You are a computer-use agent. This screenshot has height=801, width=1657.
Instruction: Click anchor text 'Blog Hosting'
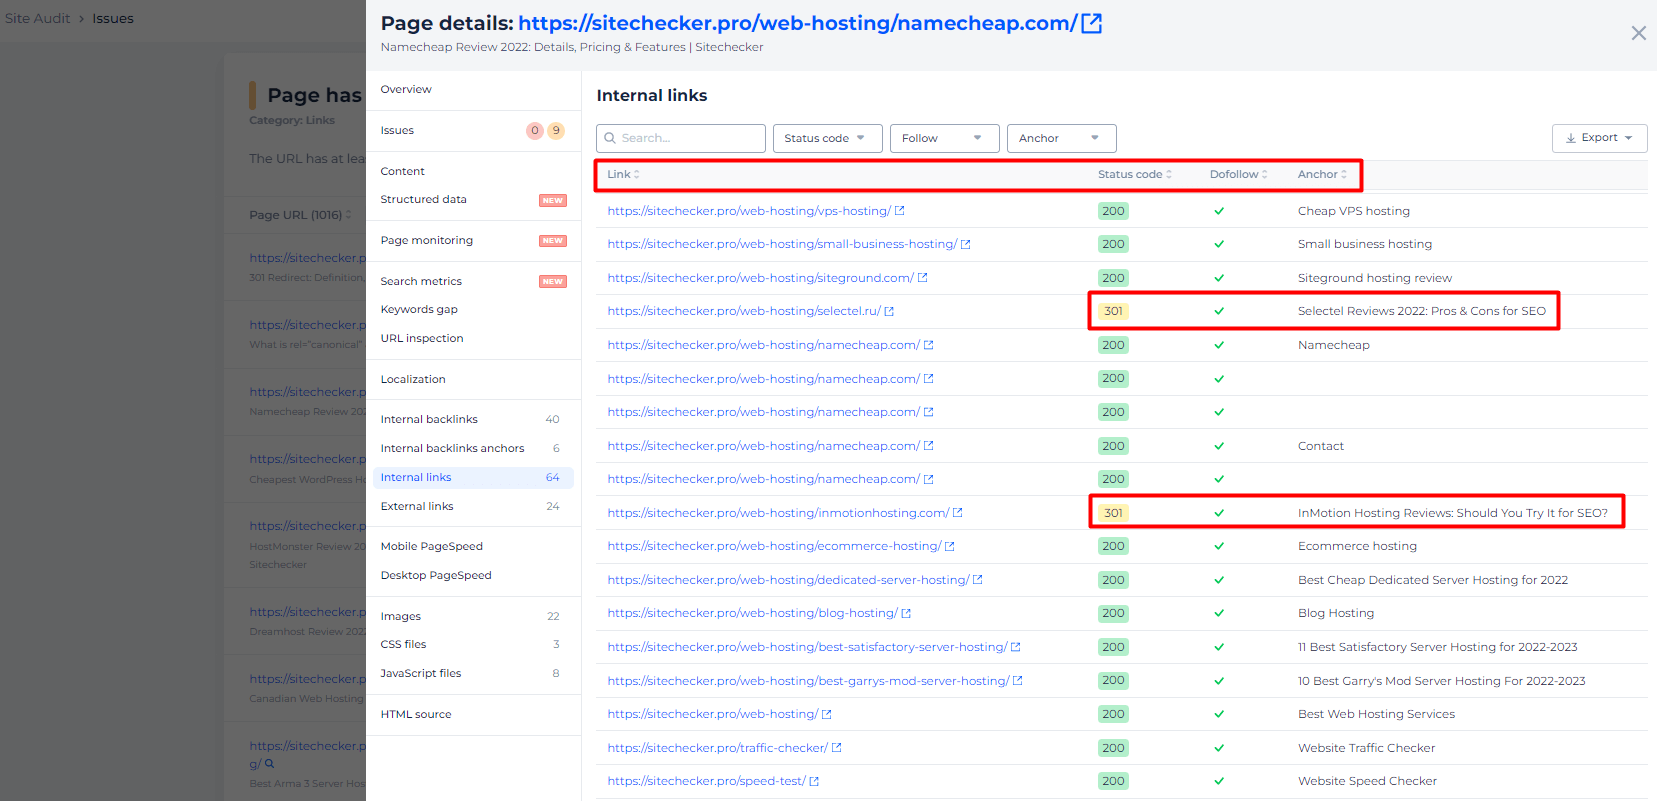pos(1336,613)
